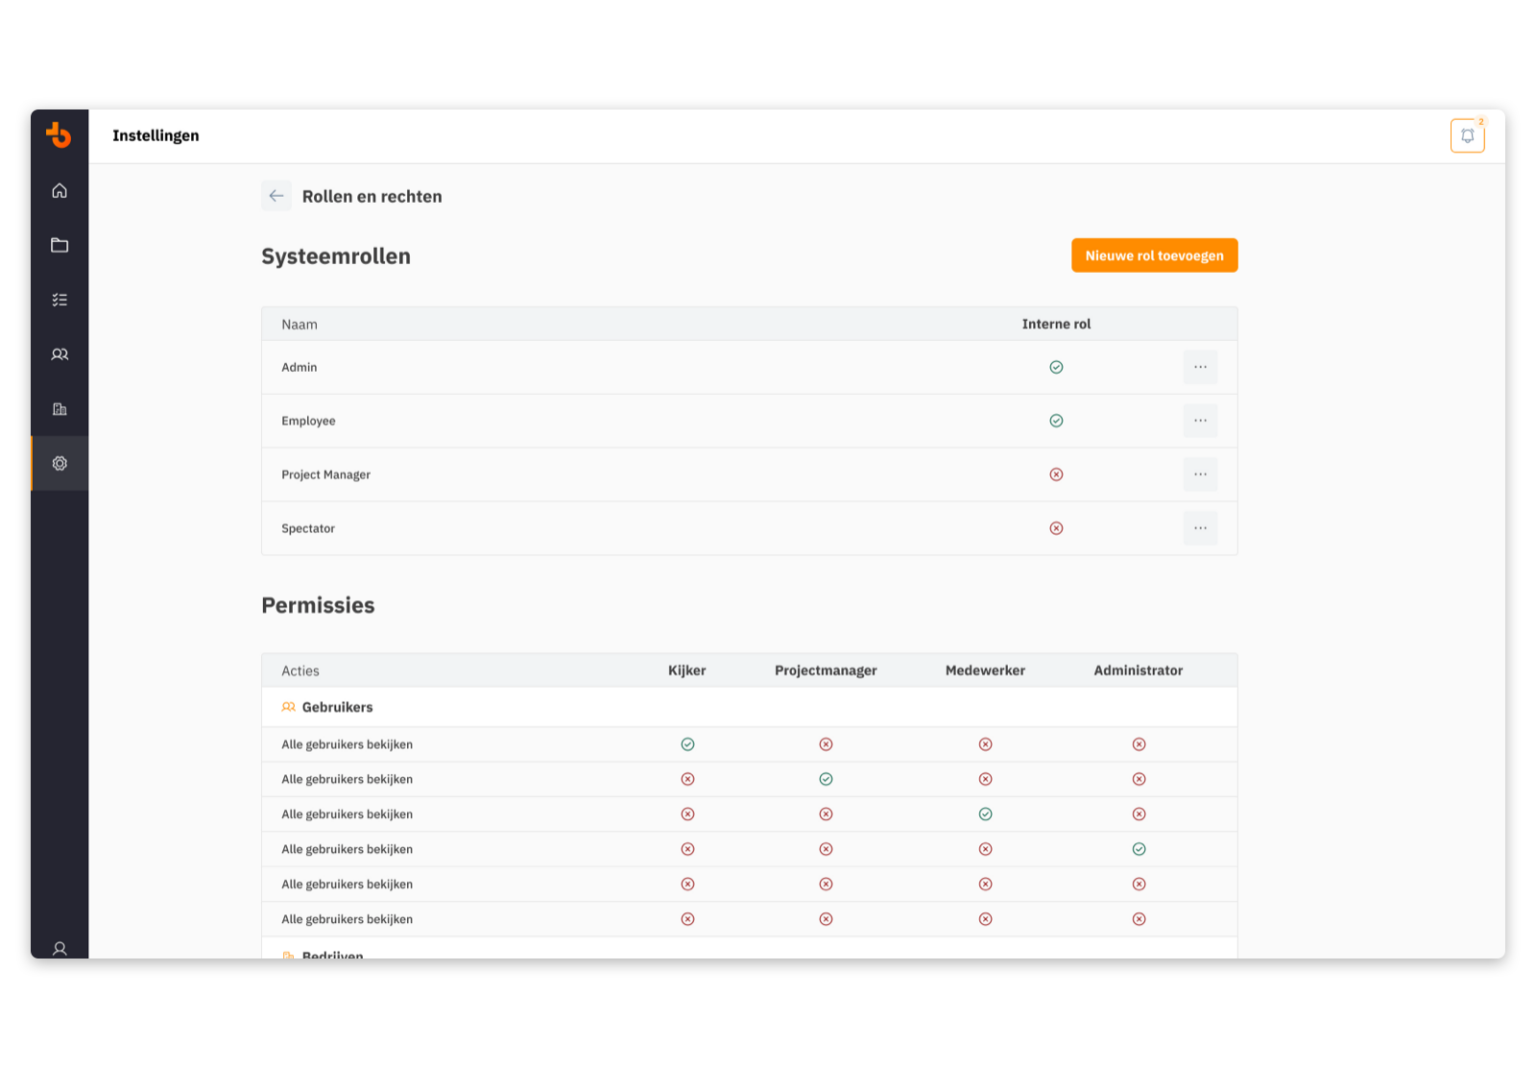Open the projects folder icon in sidebar

[x=59, y=245]
